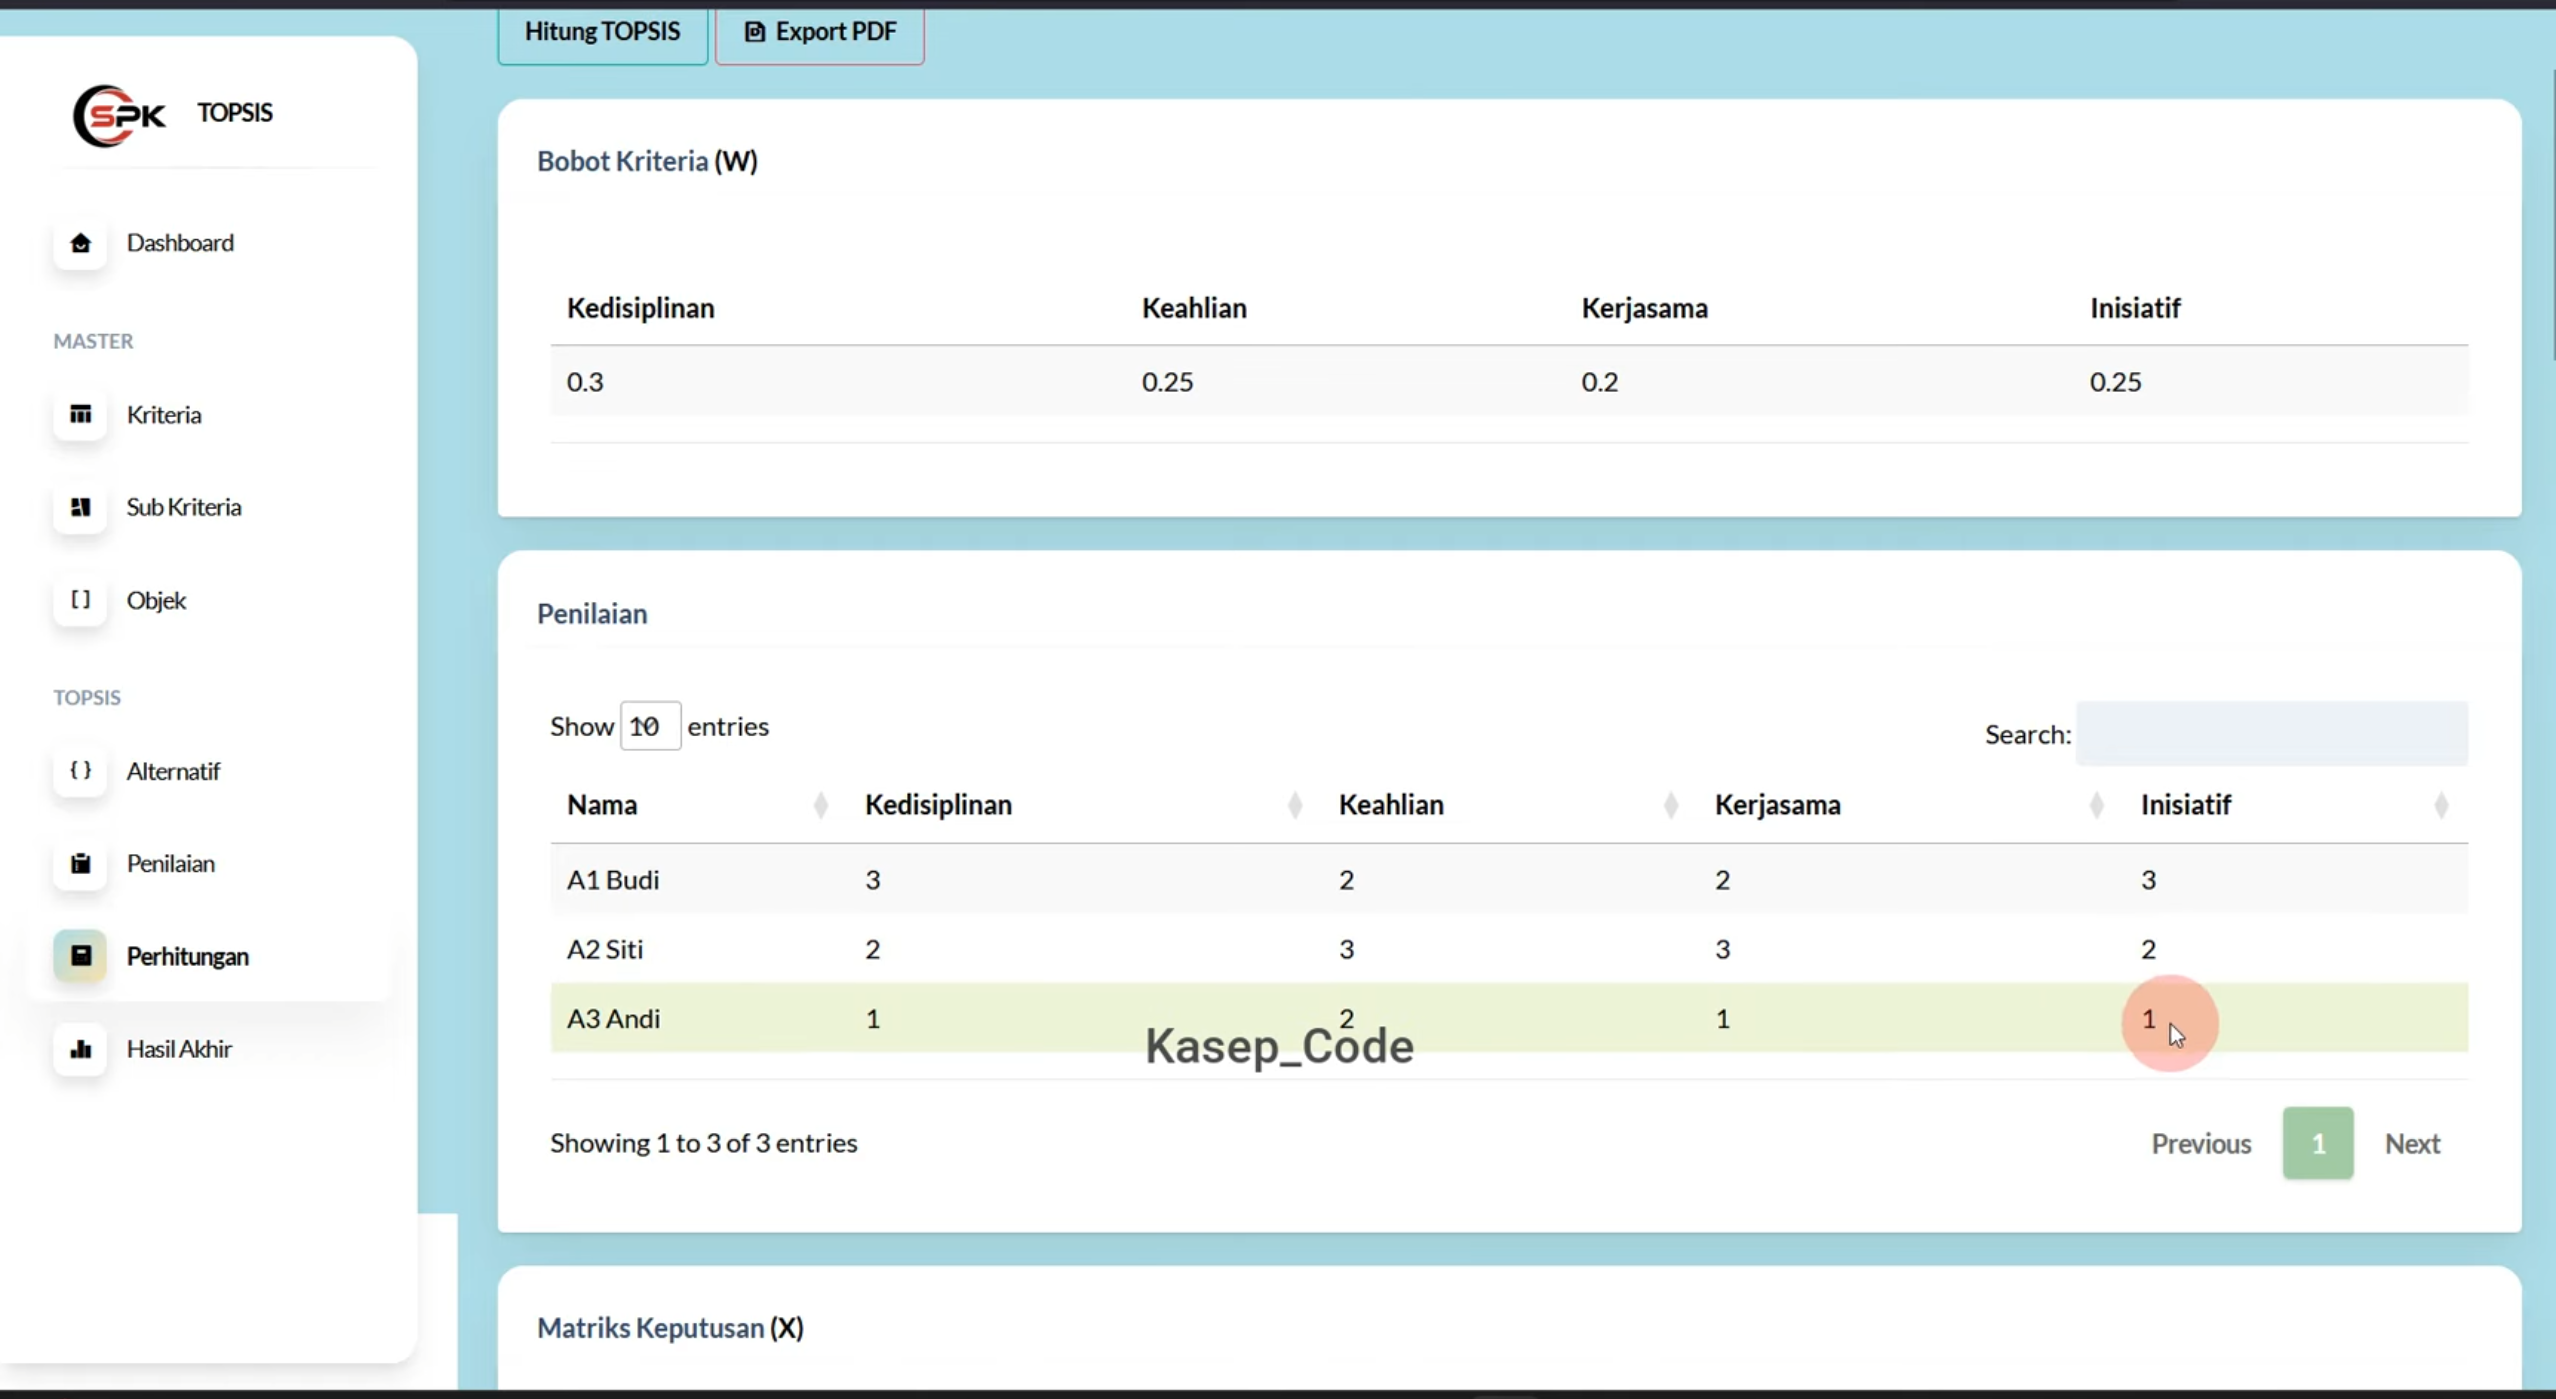Sort table by Kedisiplinan column arrows
The height and width of the screenshot is (1399, 2556).
click(1294, 805)
